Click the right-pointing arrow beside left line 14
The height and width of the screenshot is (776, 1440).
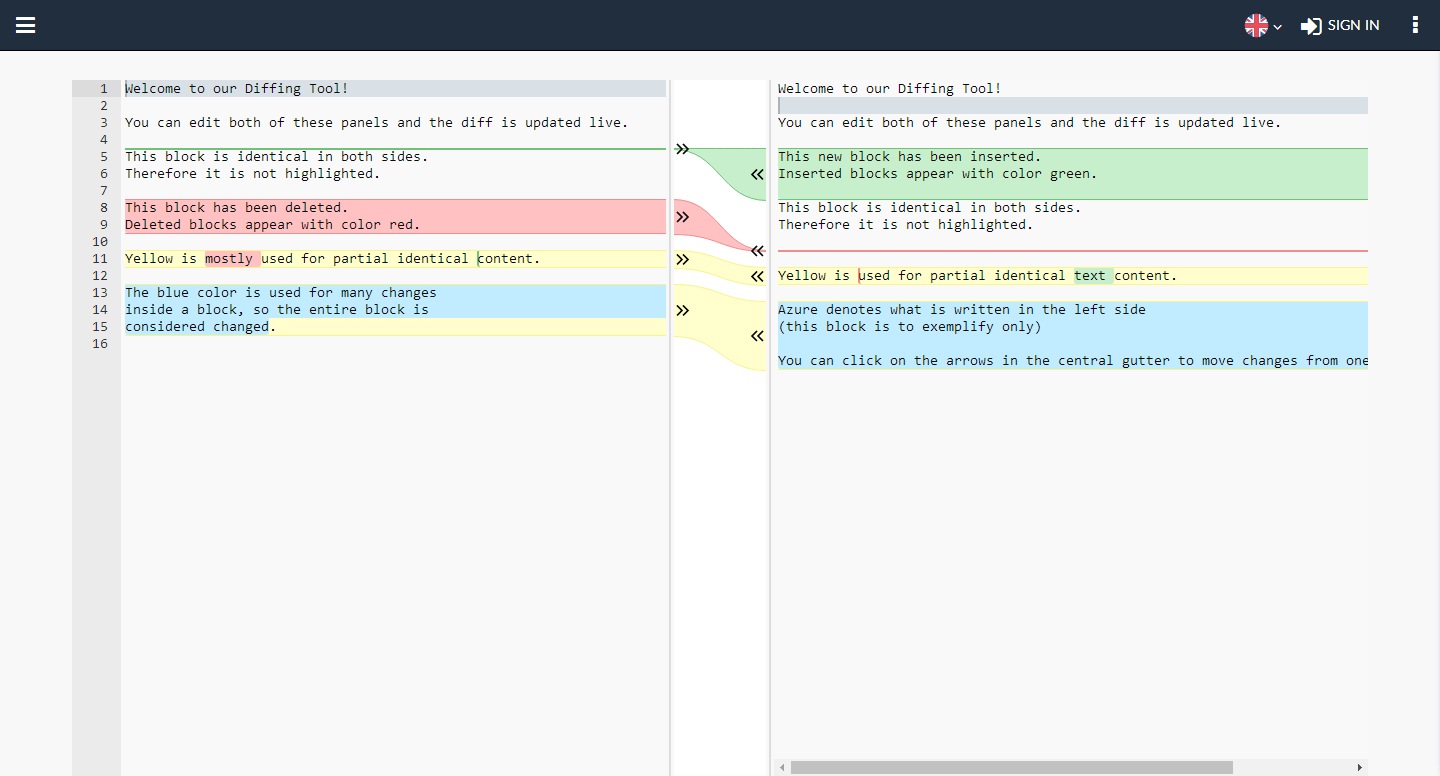(682, 310)
